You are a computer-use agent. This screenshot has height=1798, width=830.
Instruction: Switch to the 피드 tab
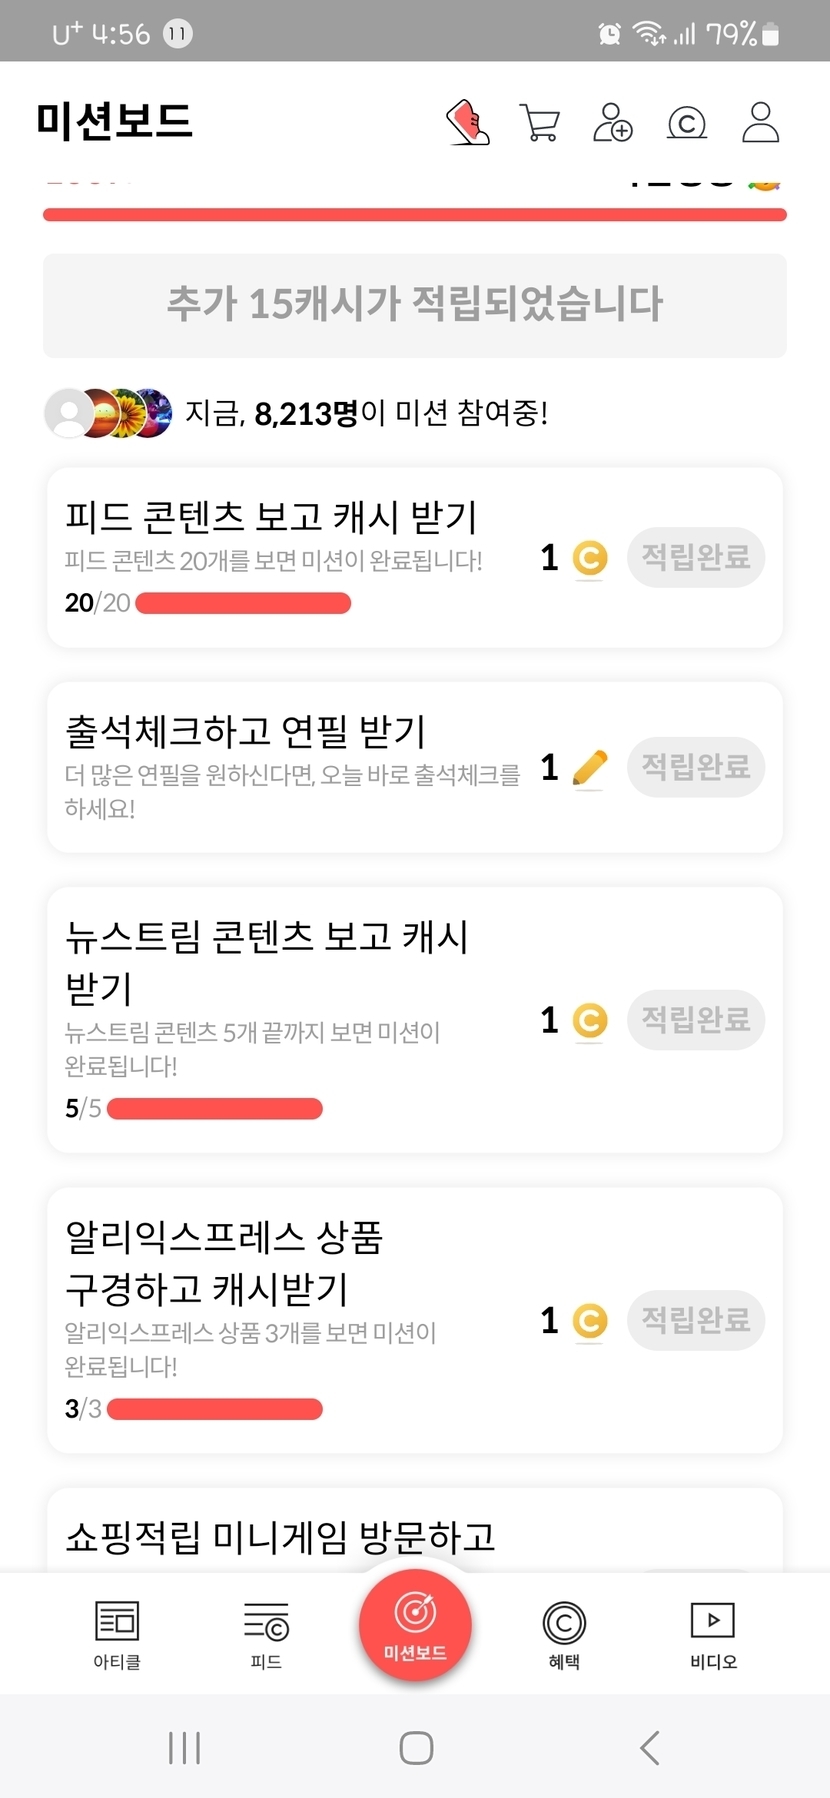(x=266, y=1634)
